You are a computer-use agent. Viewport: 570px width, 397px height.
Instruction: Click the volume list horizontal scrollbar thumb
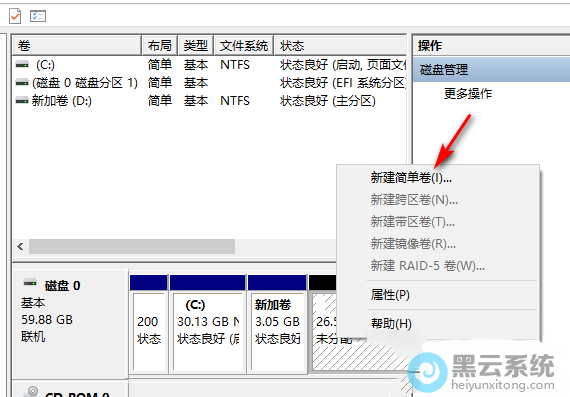coord(132,246)
